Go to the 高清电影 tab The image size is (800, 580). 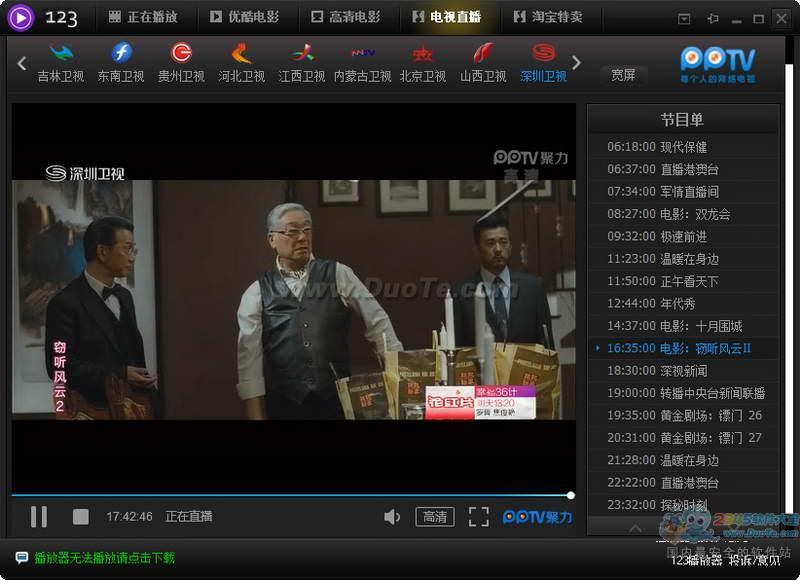tap(346, 17)
